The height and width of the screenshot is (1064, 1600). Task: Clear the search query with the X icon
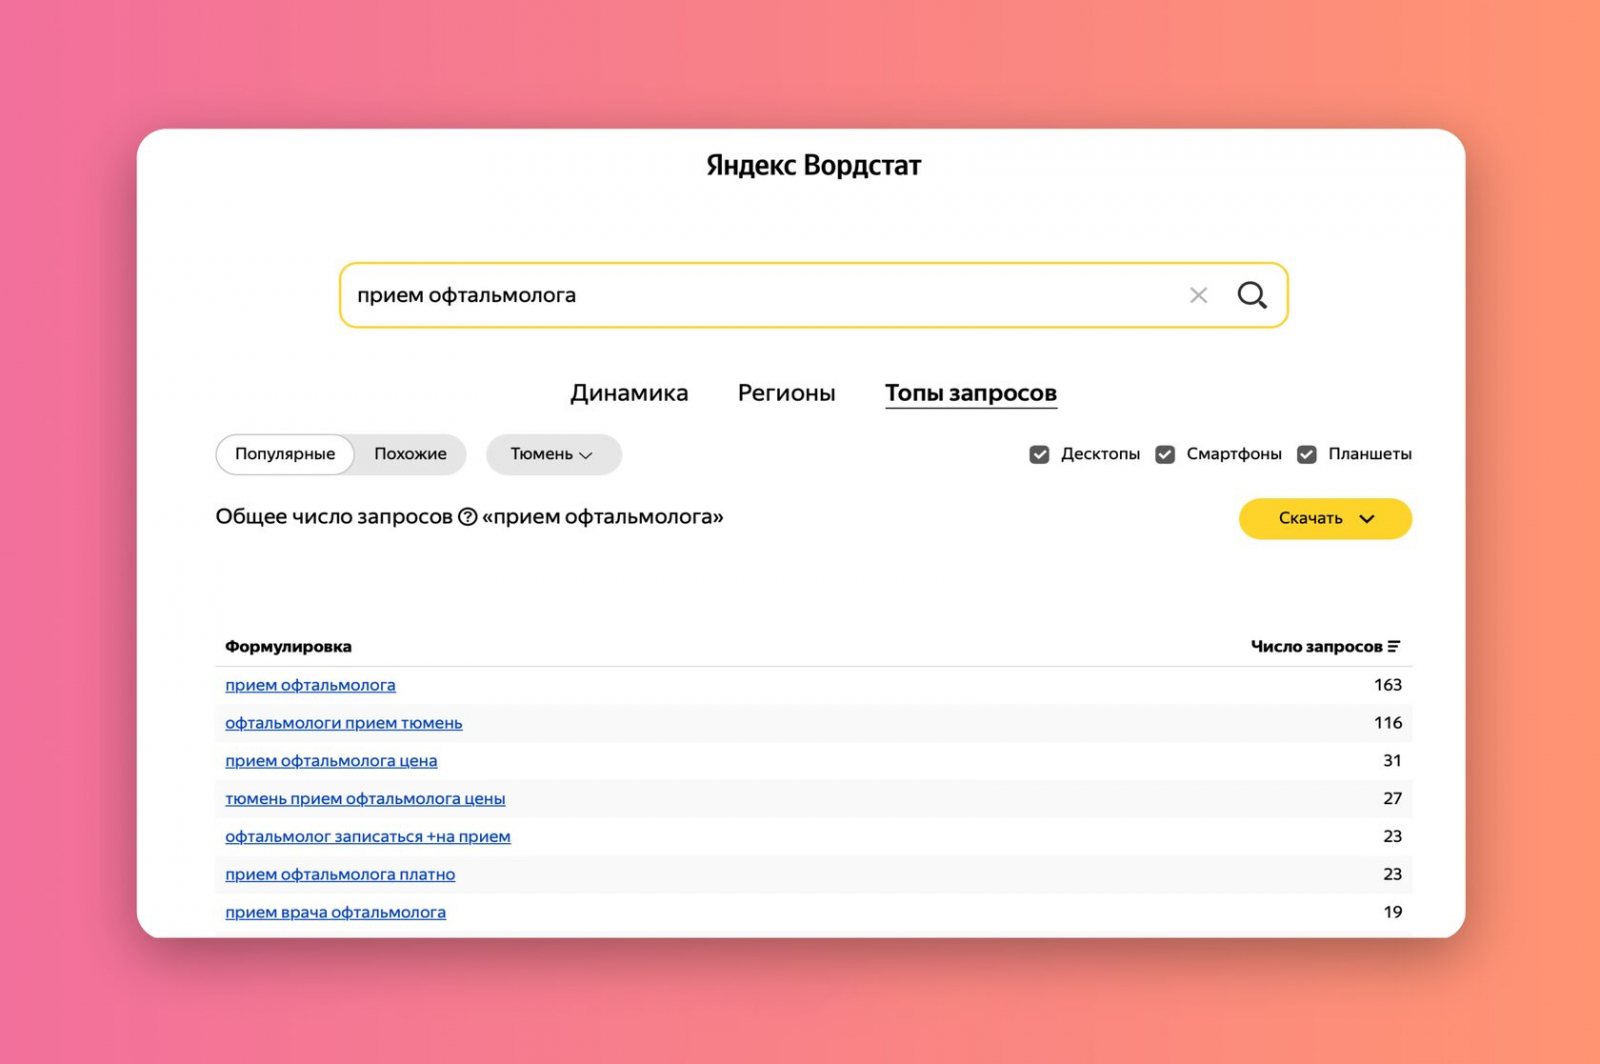click(x=1198, y=295)
